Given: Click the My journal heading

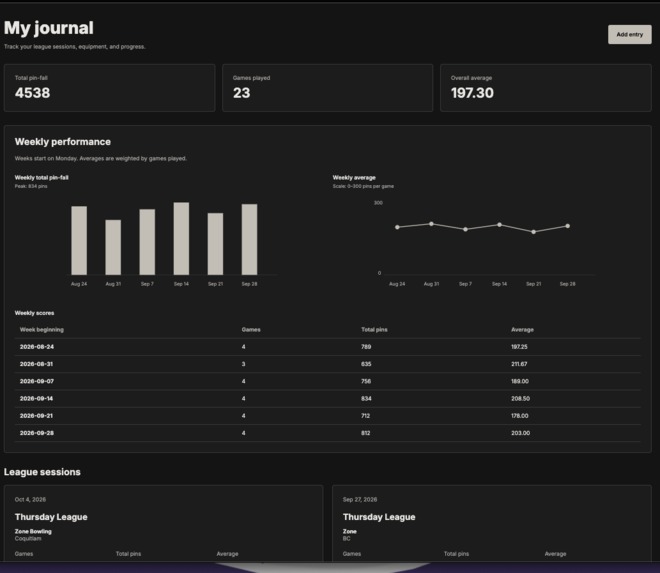Looking at the screenshot, I should coord(49,28).
